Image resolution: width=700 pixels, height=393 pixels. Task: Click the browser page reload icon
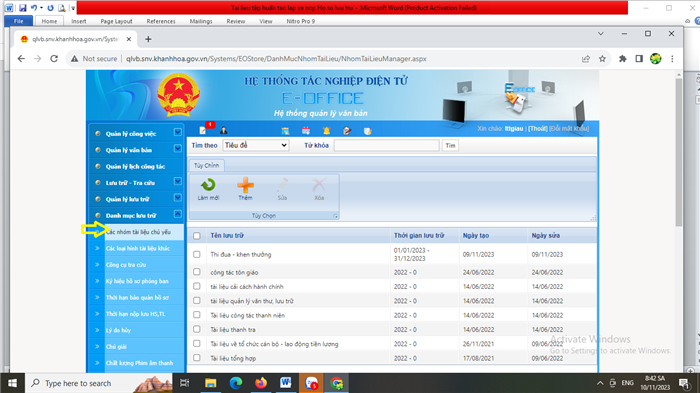click(54, 59)
